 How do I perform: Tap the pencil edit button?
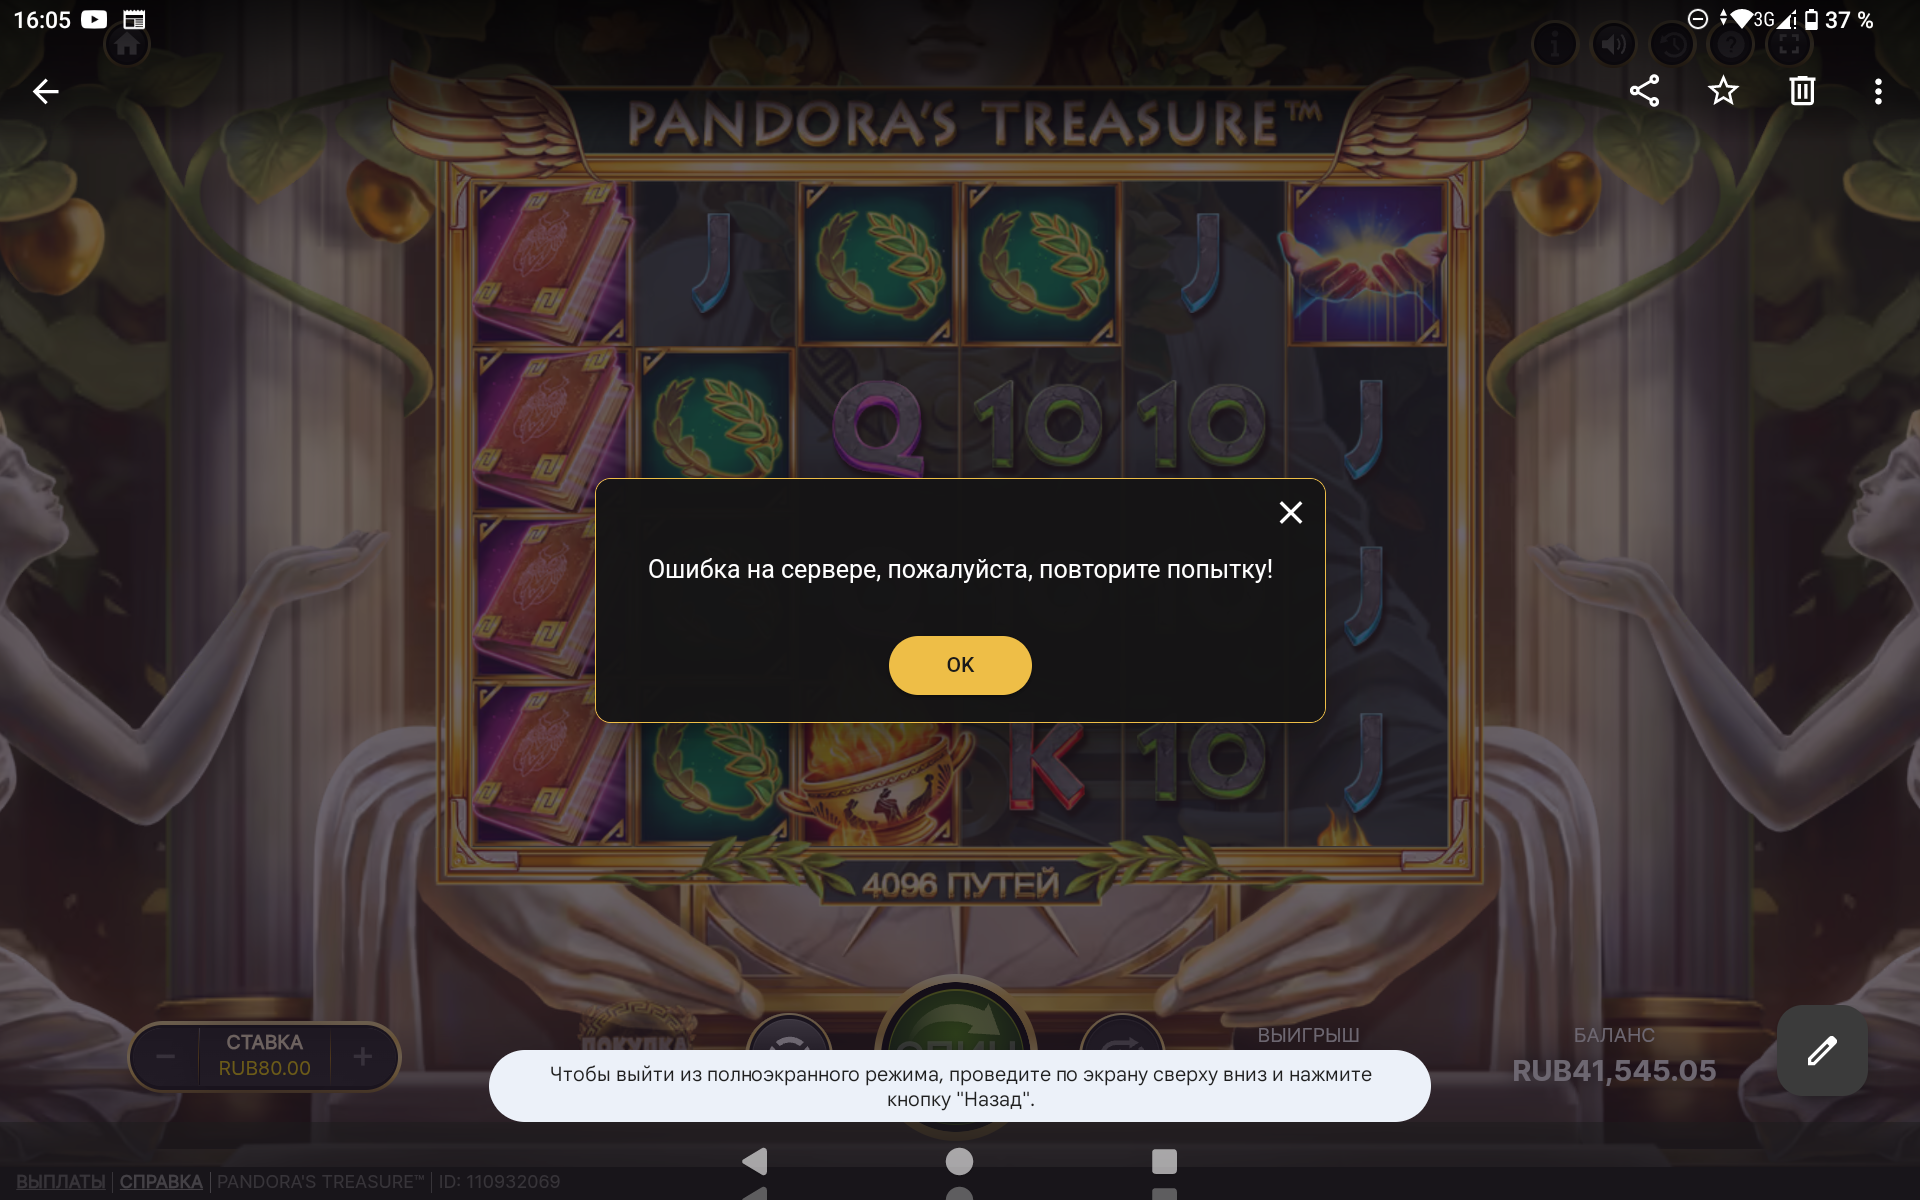(x=1822, y=1050)
